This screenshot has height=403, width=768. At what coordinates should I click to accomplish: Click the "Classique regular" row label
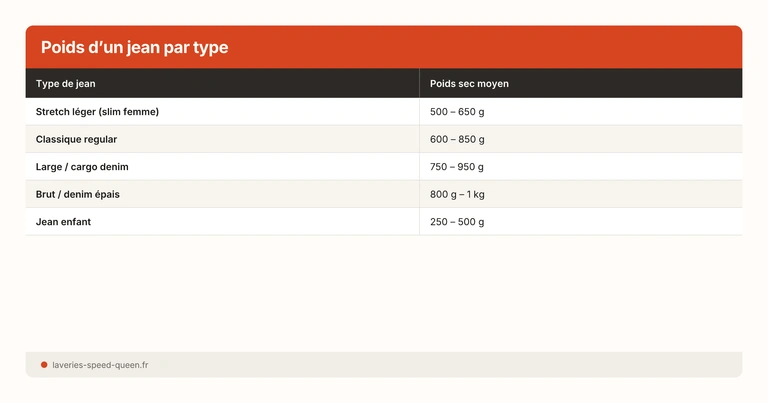pos(76,139)
